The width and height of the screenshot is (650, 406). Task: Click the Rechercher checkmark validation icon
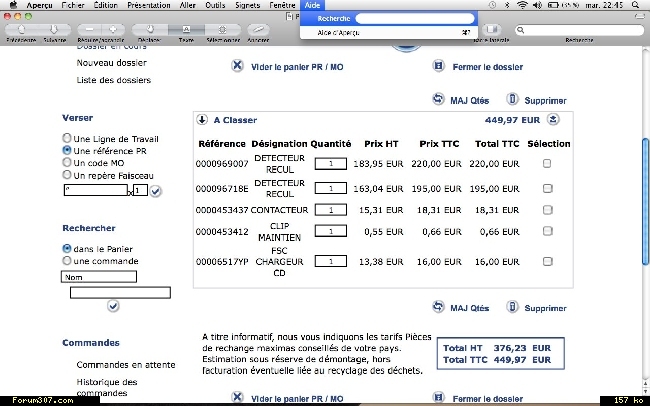pos(113,306)
